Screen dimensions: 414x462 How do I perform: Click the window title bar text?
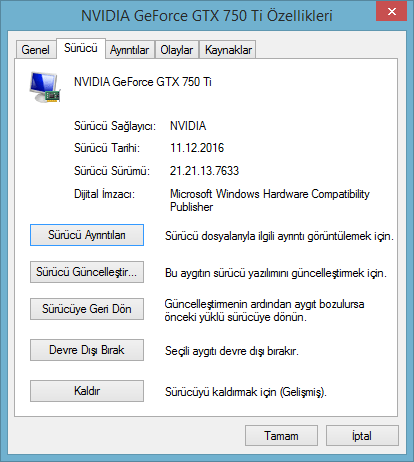pyautogui.click(x=207, y=16)
